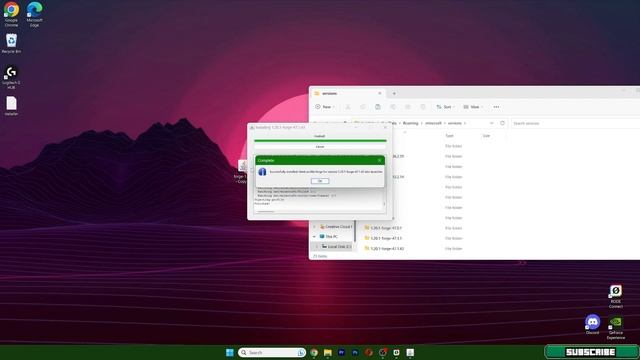Image resolution: width=640 pixels, height=360 pixels.
Task: Select the installer file on desktop
Action: 11,106
